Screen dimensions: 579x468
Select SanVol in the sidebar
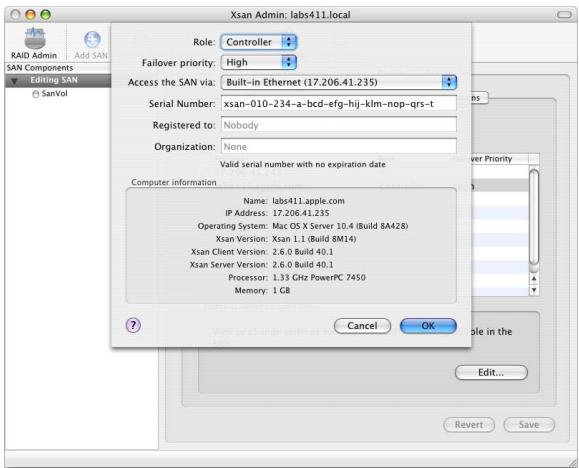54,93
